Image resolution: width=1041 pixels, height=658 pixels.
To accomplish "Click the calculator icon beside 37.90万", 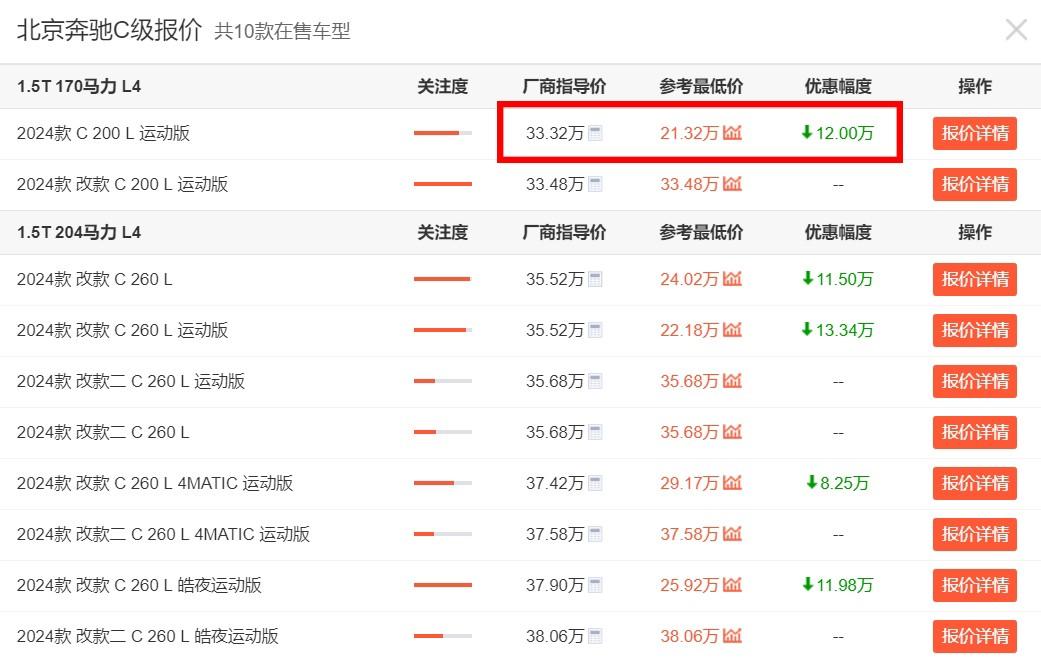I will point(595,585).
